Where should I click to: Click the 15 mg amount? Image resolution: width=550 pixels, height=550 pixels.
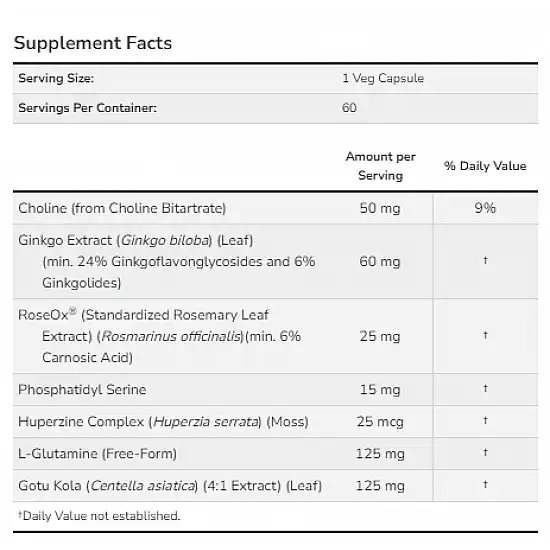(x=380, y=390)
